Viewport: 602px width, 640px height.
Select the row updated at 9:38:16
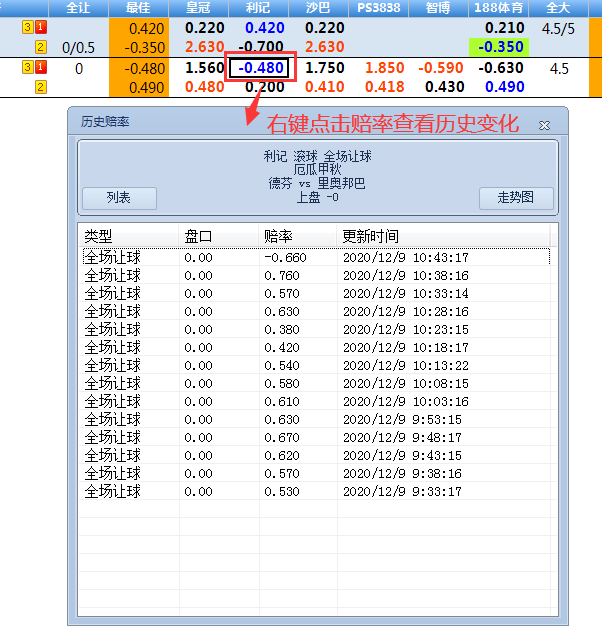click(316, 473)
